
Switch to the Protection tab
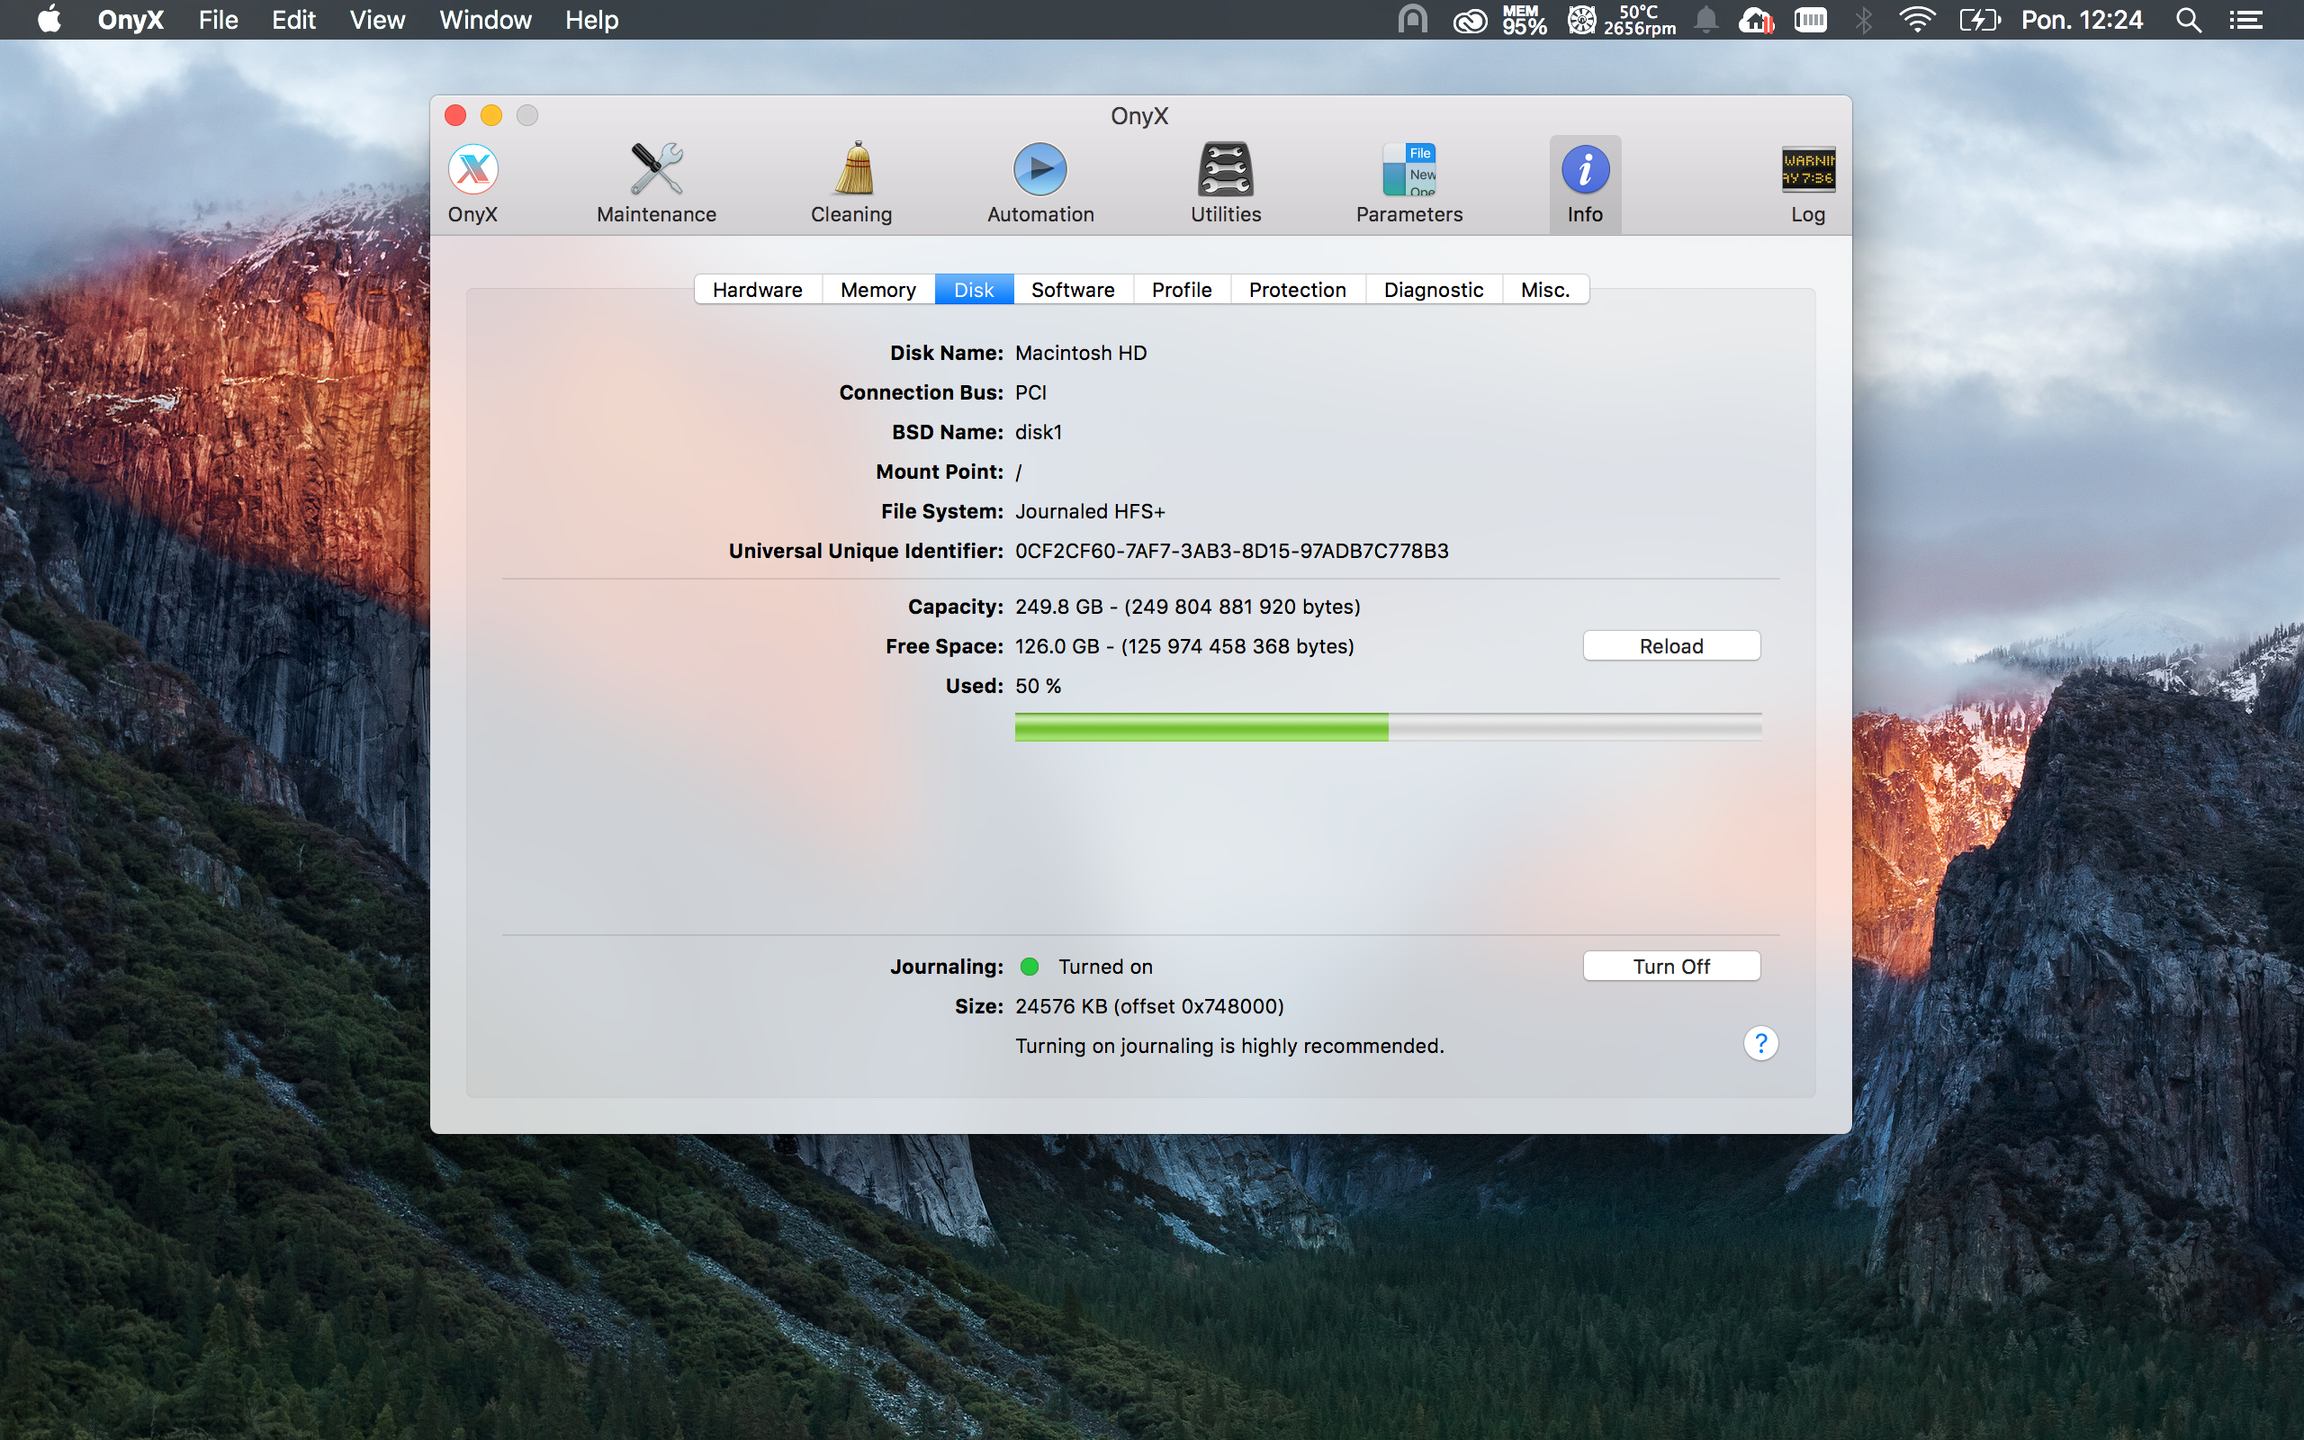pyautogui.click(x=1298, y=289)
